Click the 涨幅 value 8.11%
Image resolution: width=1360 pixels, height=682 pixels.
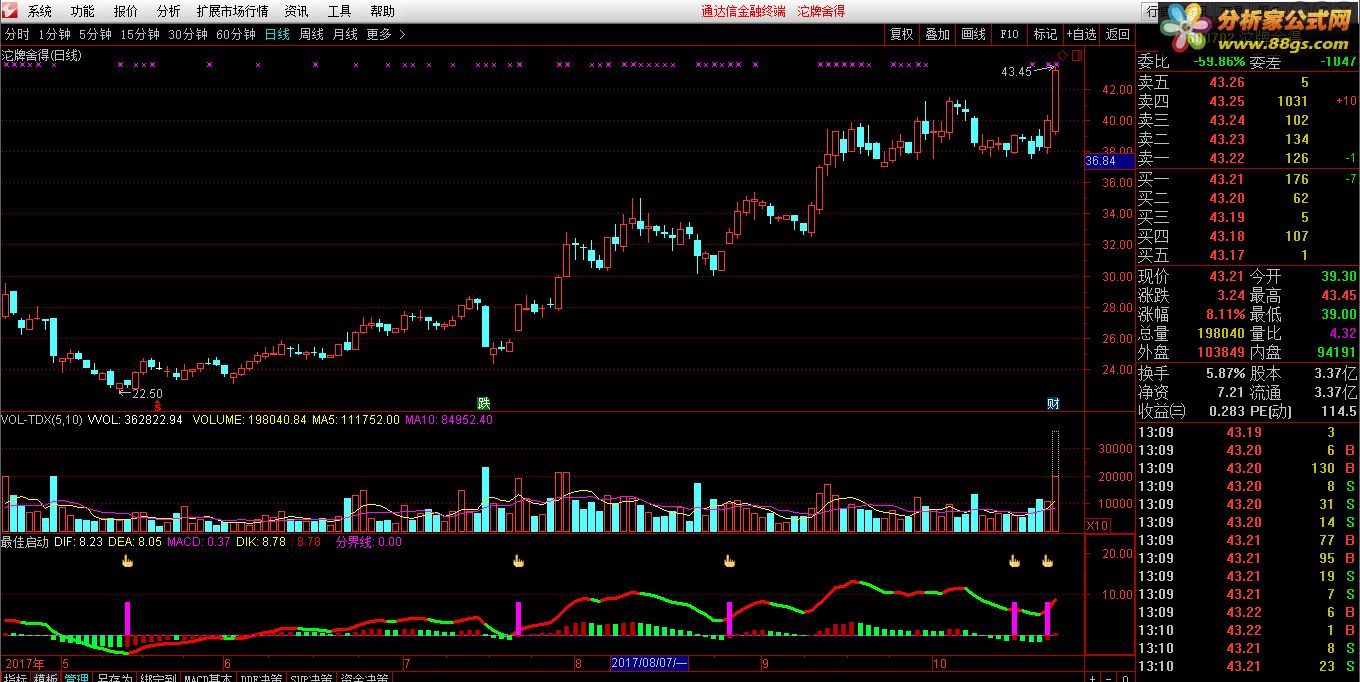coord(1225,314)
